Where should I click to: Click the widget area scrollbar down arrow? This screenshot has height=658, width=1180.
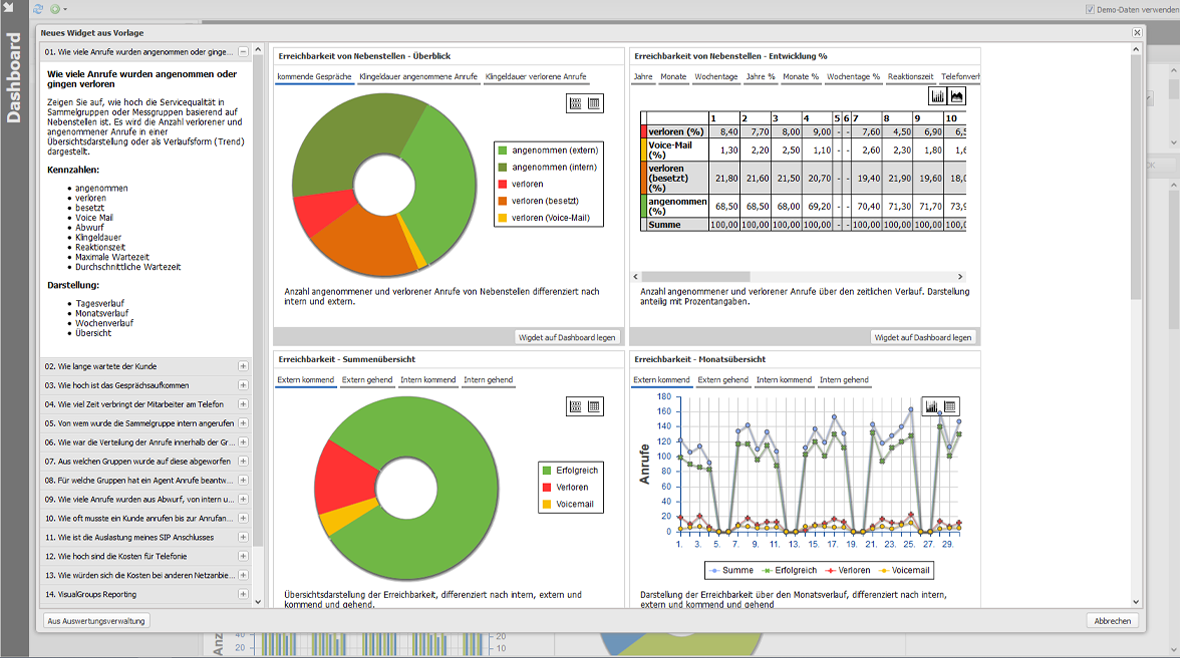point(1136,602)
